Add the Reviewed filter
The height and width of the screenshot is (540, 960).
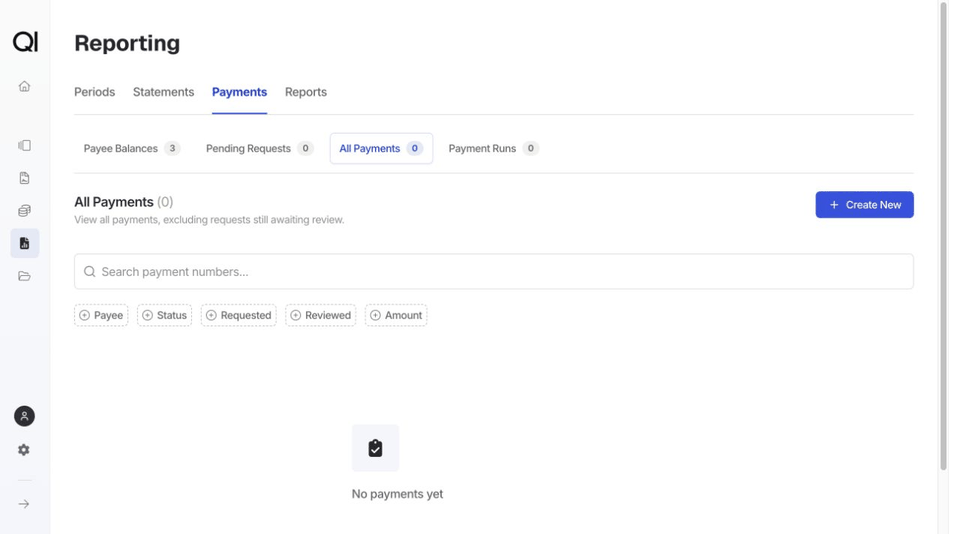point(321,315)
